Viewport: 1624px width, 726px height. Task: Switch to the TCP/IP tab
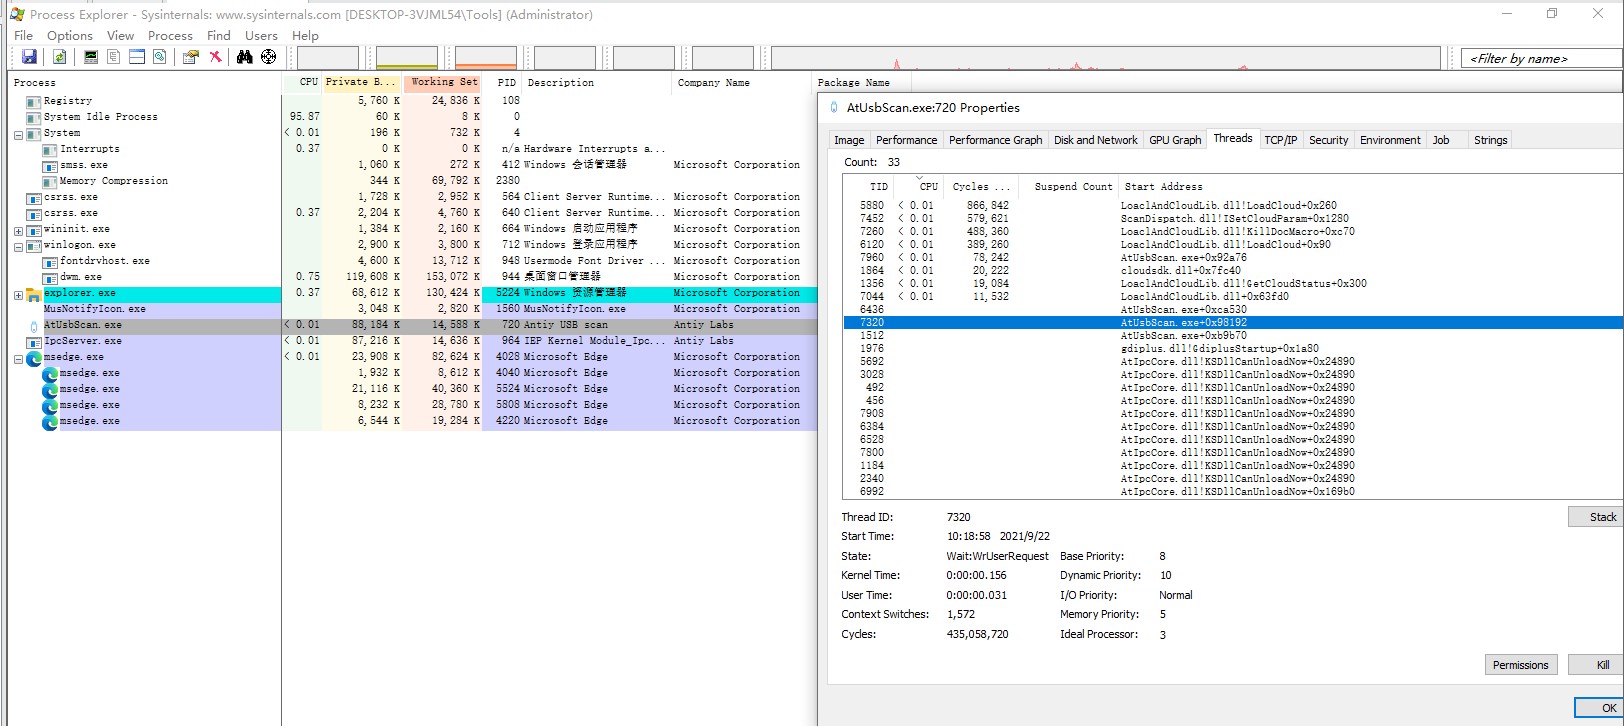[x=1280, y=140]
